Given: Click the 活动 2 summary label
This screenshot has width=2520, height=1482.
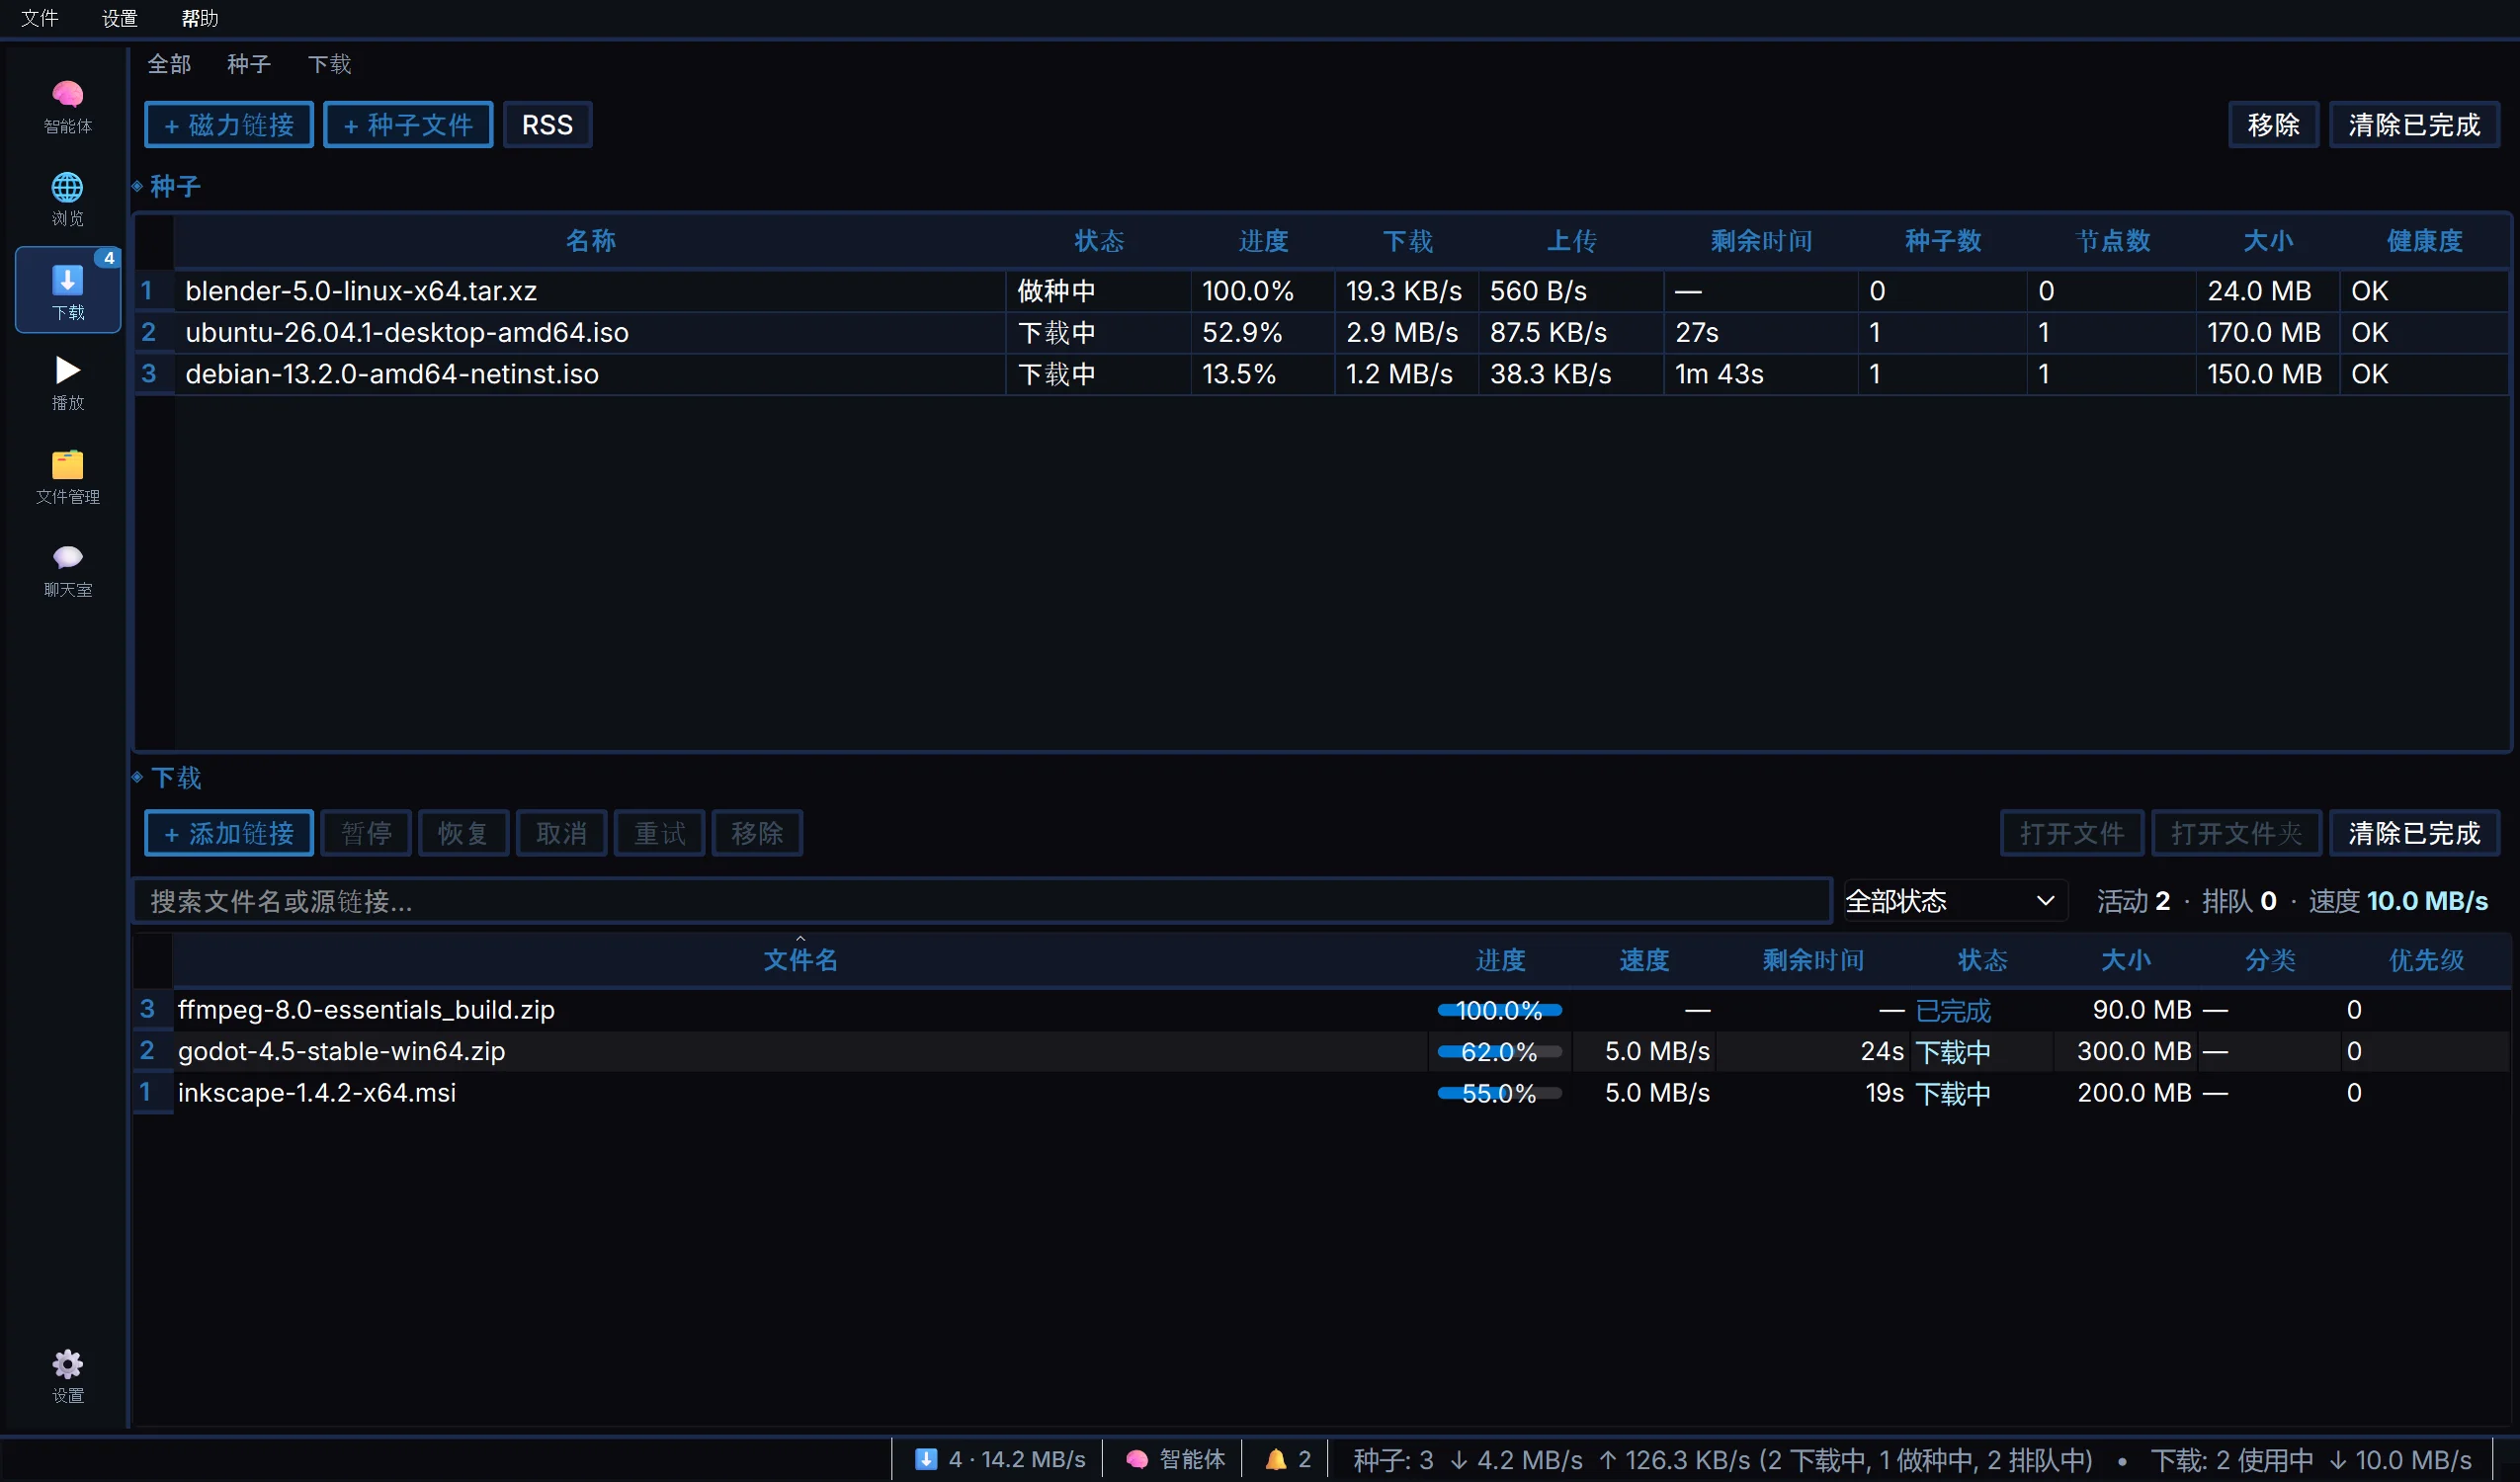Looking at the screenshot, I should [2133, 901].
